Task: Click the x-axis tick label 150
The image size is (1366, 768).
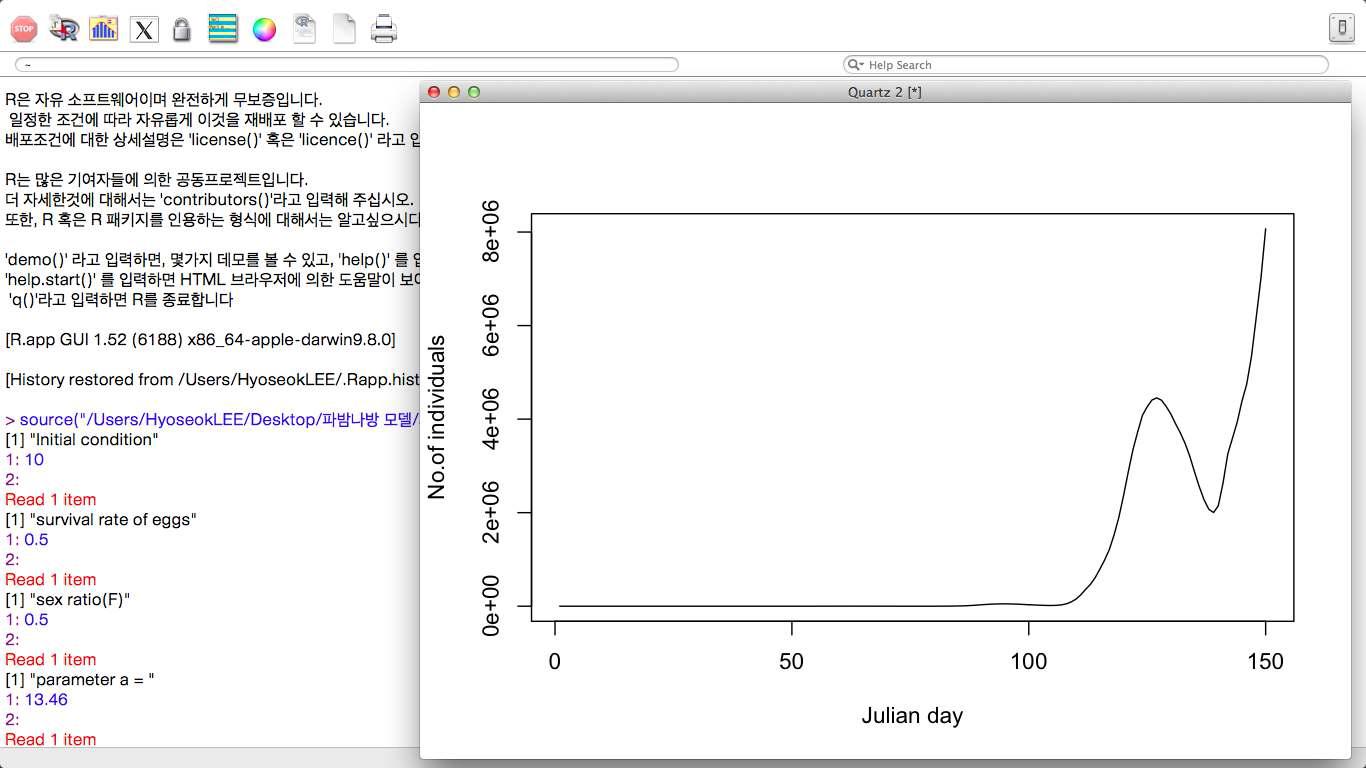Action: [x=1266, y=661]
